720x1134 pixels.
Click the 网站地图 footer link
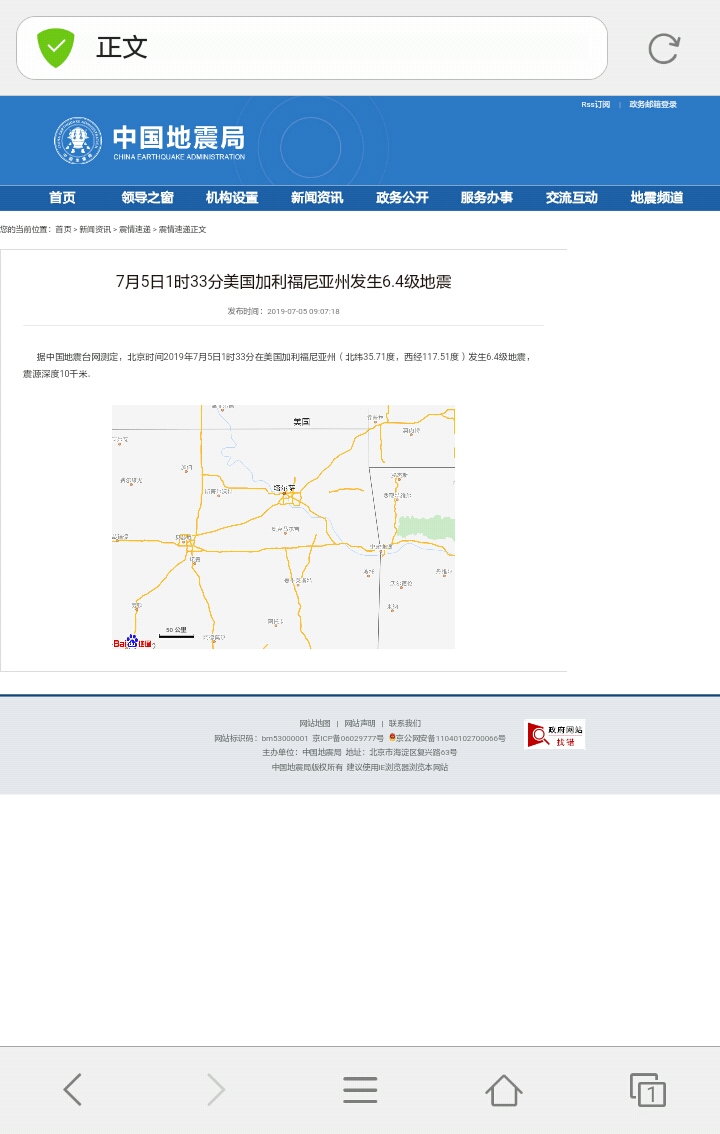pyautogui.click(x=314, y=723)
